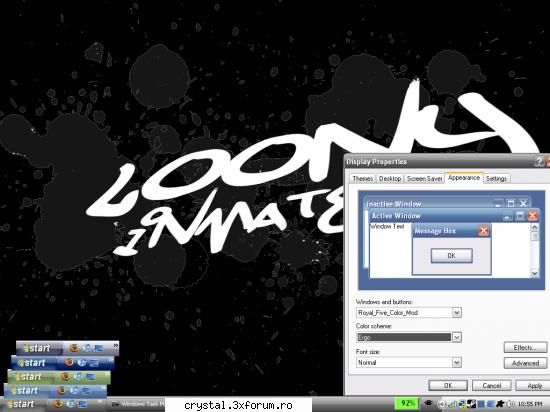Open the volume speaker tray icon
The width and height of the screenshot is (550, 412).
tap(510, 404)
